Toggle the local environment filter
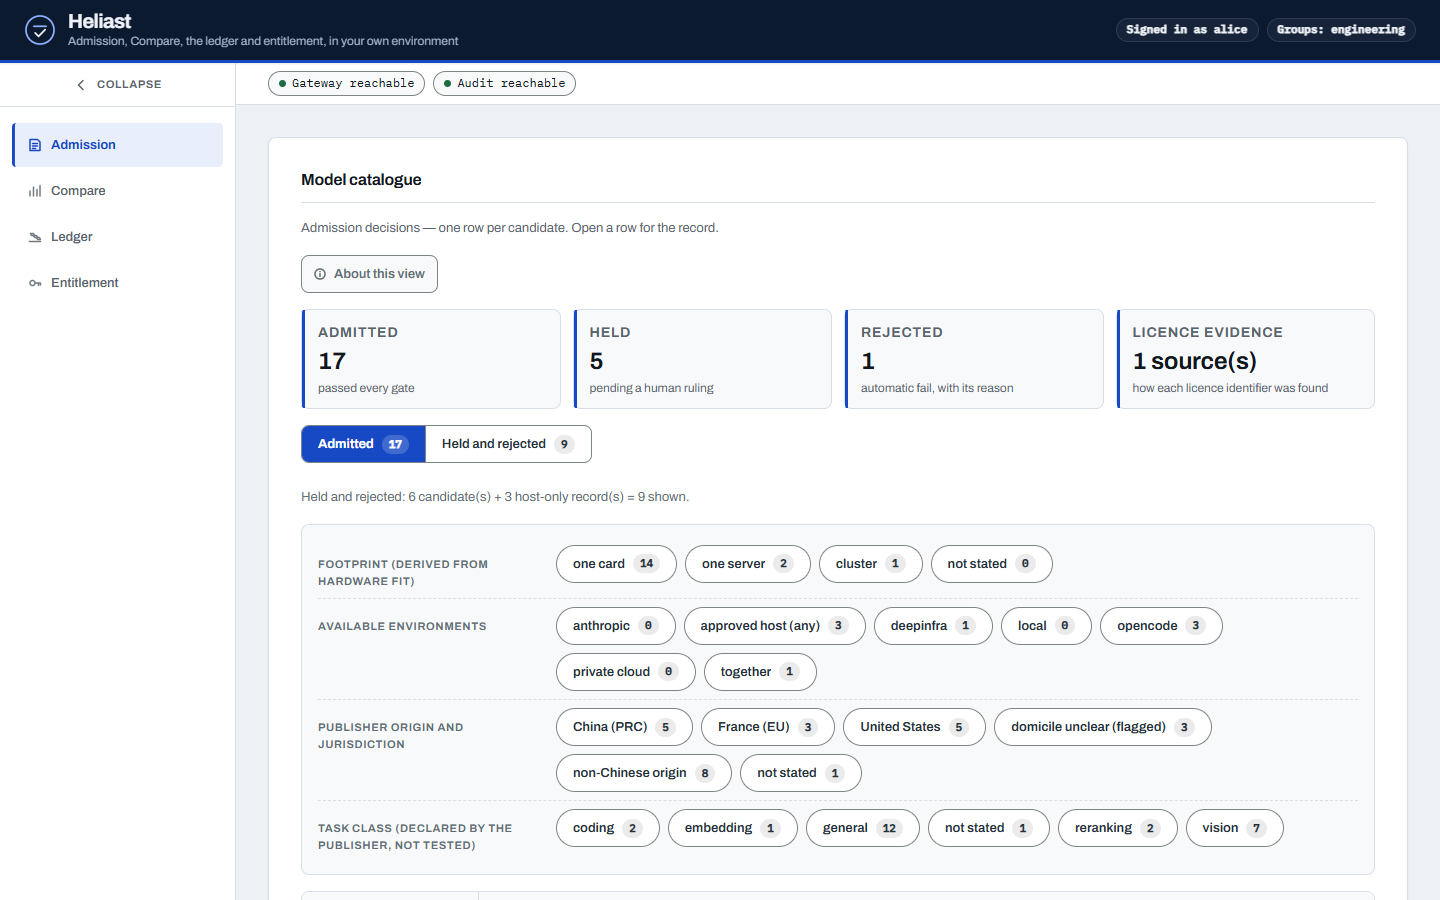1440x900 pixels. coord(1046,626)
